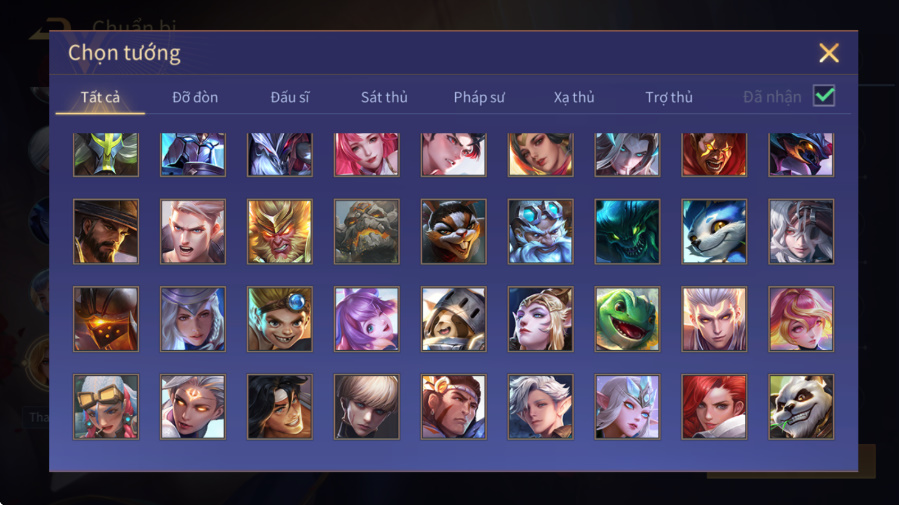Select the dwarf with goggles and white beard
The height and width of the screenshot is (505, 899).
(541, 232)
